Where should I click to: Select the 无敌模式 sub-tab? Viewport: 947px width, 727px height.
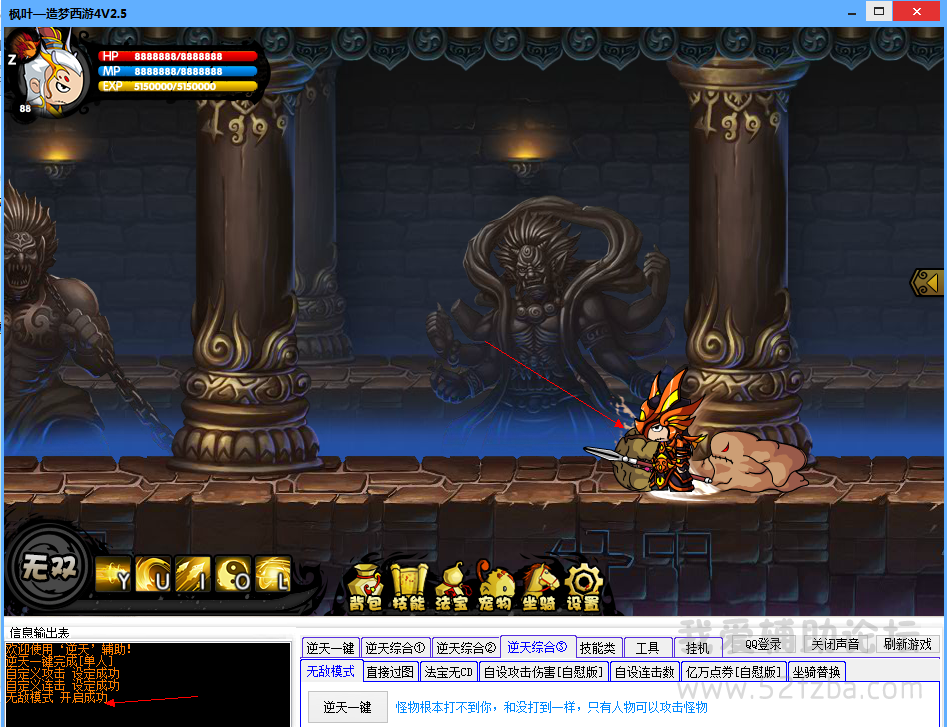click(x=331, y=671)
